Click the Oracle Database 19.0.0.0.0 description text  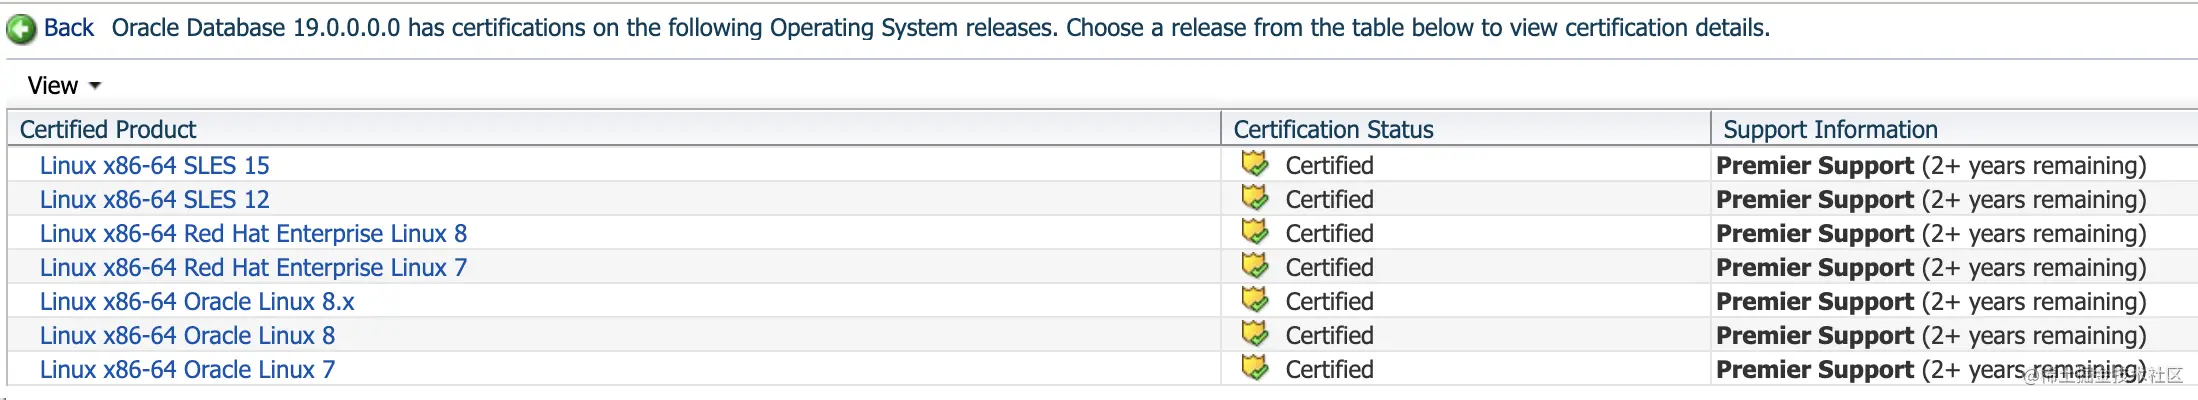click(940, 28)
